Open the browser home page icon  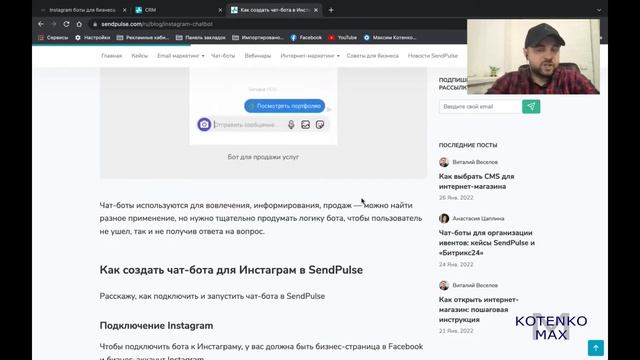tap(79, 24)
